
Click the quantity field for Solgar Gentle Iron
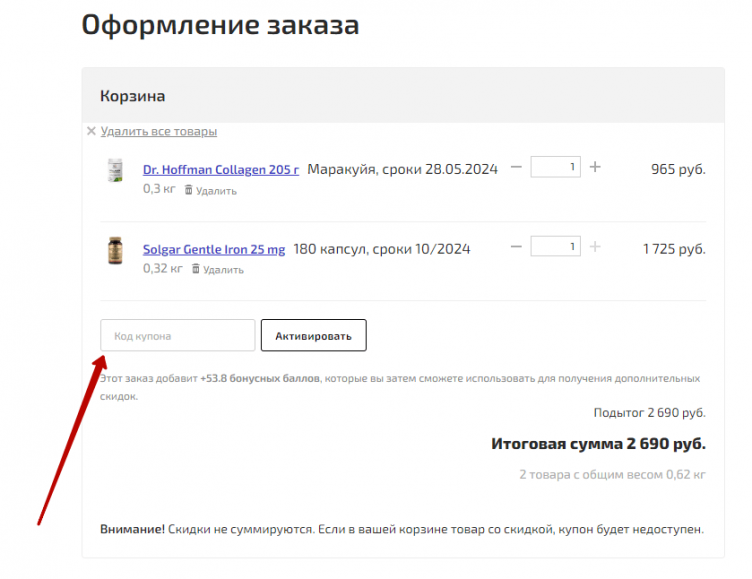(x=555, y=246)
